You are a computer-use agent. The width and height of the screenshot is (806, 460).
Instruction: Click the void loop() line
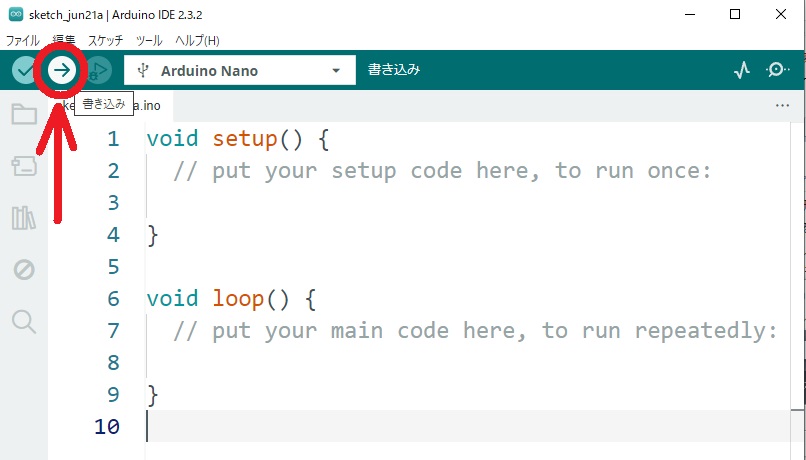coord(231,299)
